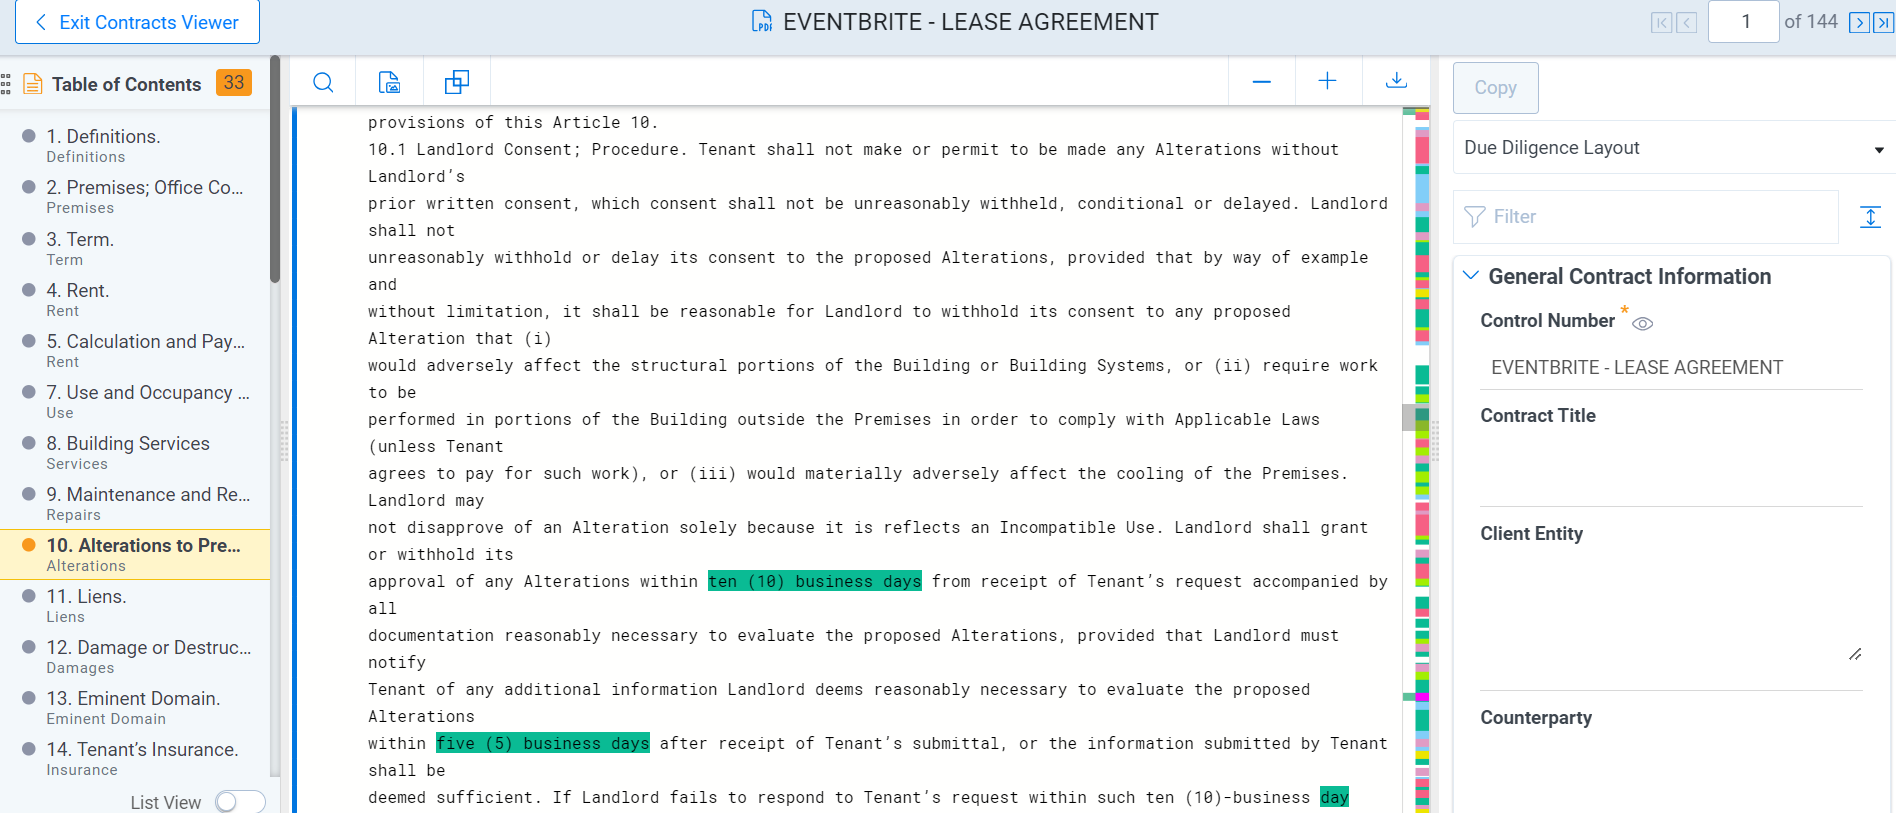
Task: Zoom out with the minus icon
Action: point(1262,82)
